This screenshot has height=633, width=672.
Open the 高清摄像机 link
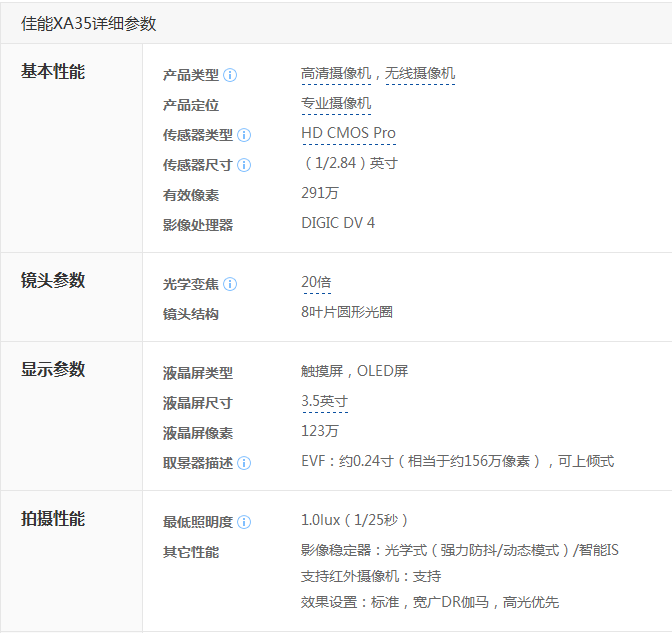336,74
